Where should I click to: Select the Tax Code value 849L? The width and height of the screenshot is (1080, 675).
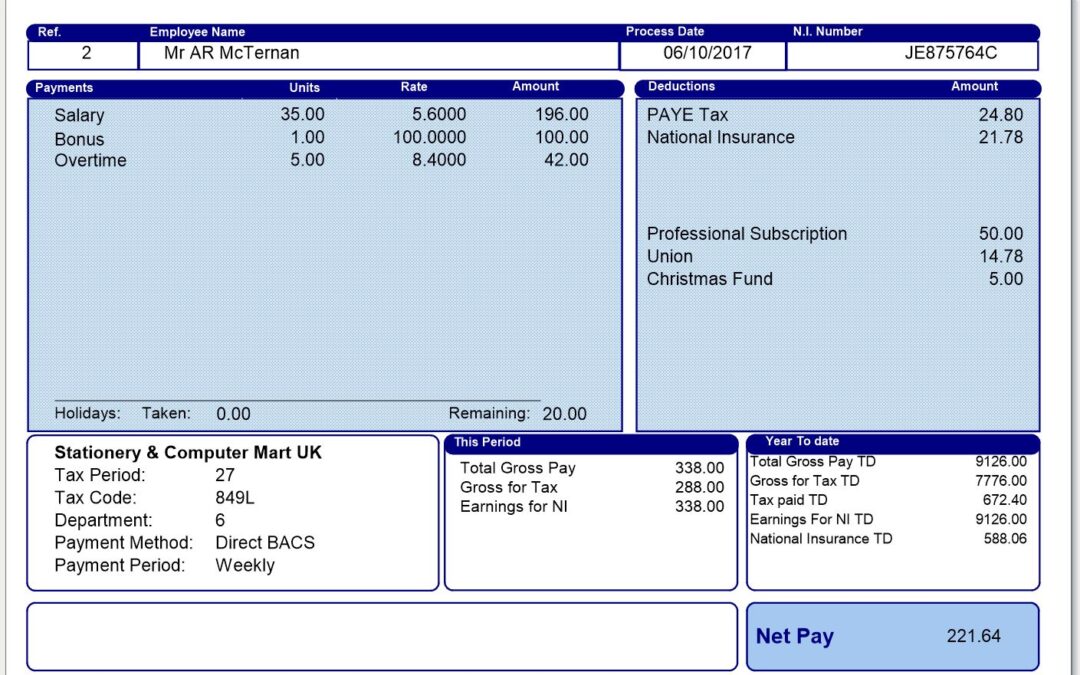(x=236, y=498)
